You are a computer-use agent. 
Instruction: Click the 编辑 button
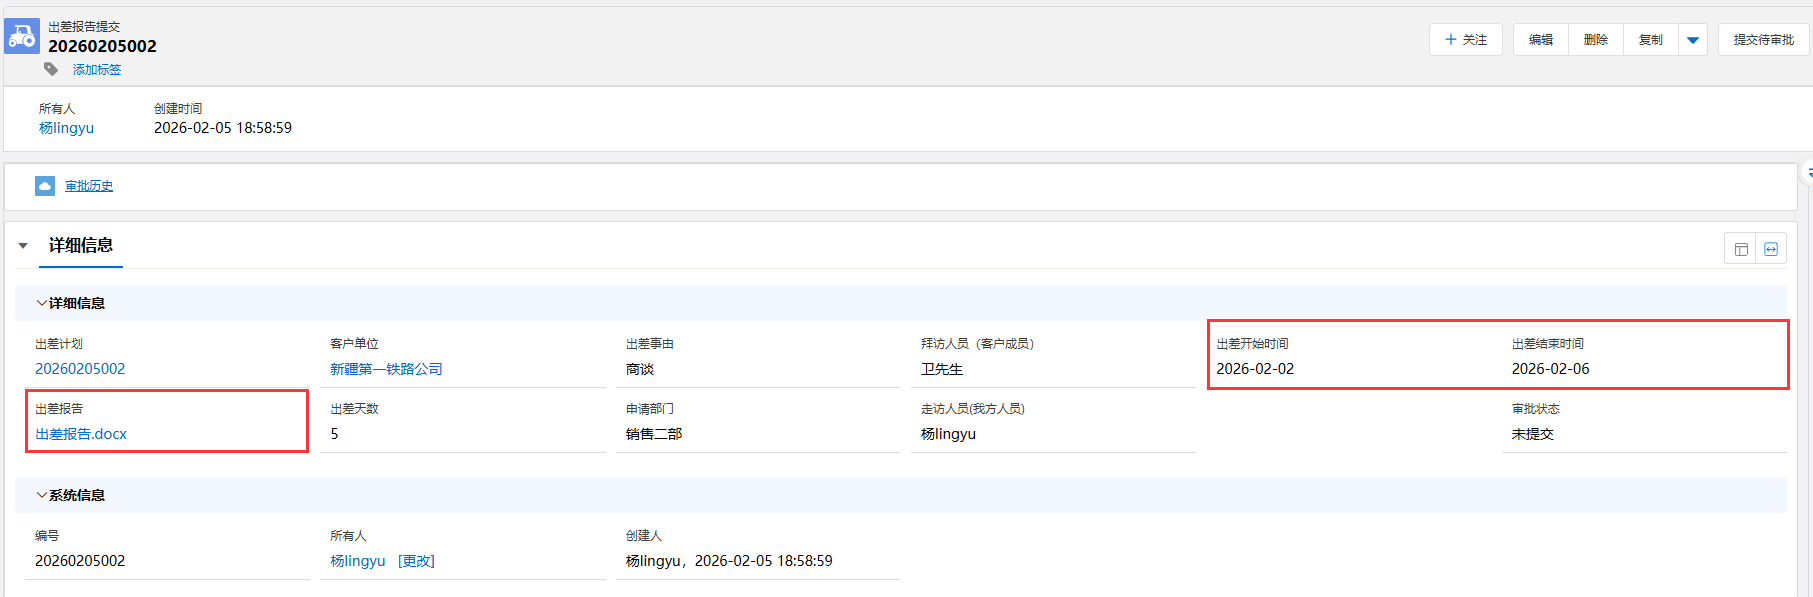pyautogui.click(x=1541, y=40)
